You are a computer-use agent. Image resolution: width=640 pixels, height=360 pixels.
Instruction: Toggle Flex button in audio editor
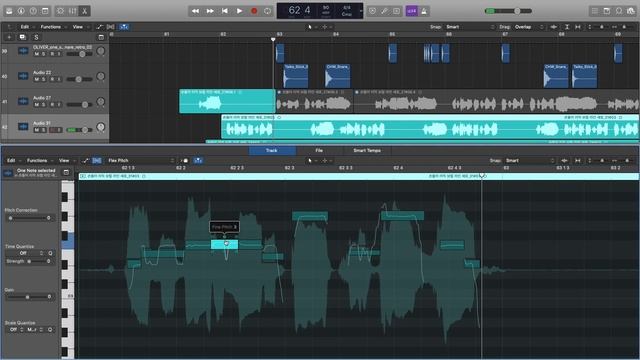click(x=97, y=160)
